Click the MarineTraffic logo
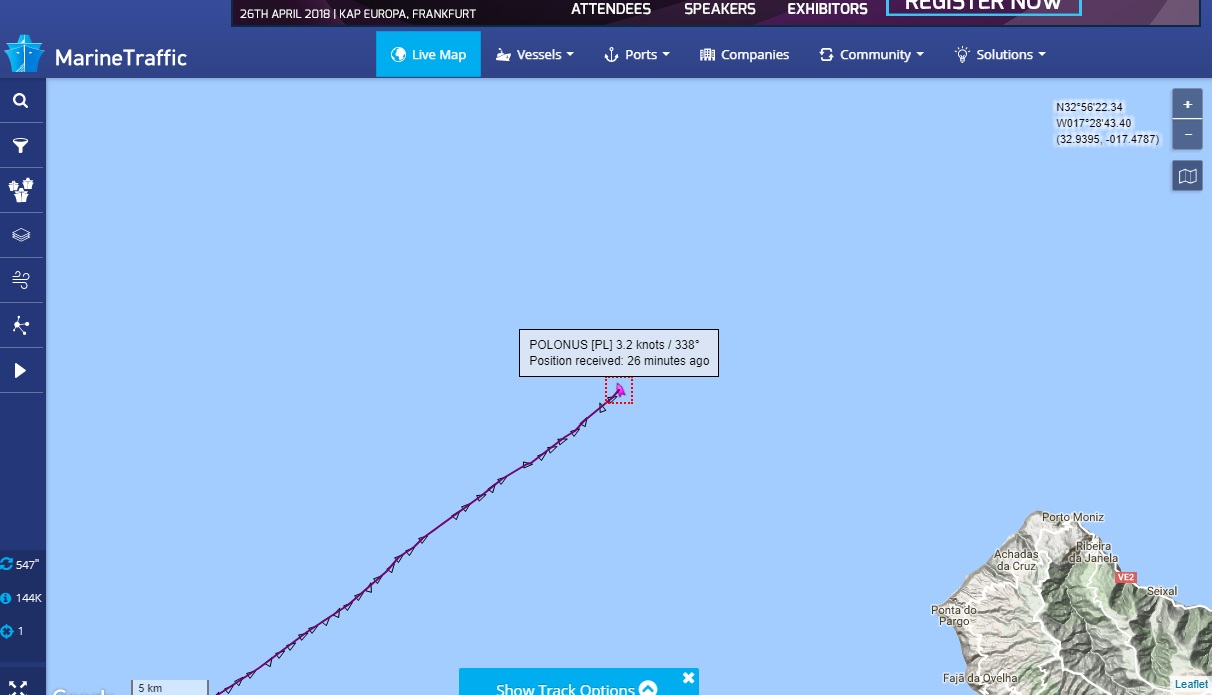The height and width of the screenshot is (695, 1212). coord(96,55)
